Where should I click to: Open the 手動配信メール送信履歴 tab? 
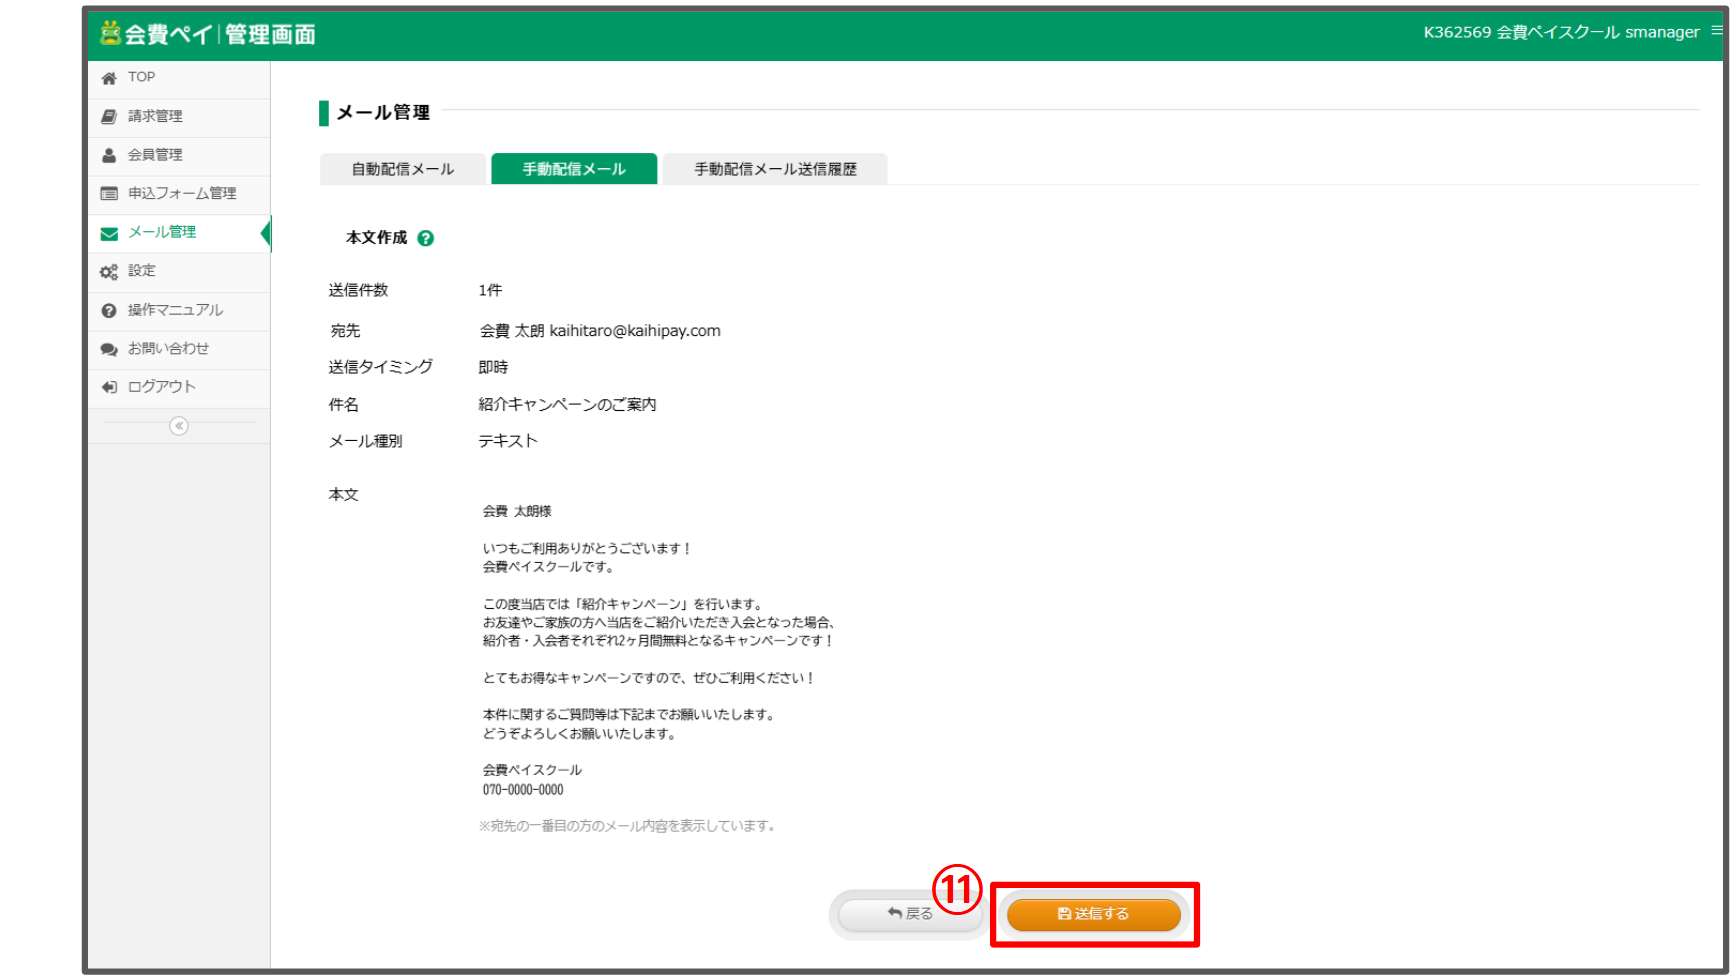point(776,168)
